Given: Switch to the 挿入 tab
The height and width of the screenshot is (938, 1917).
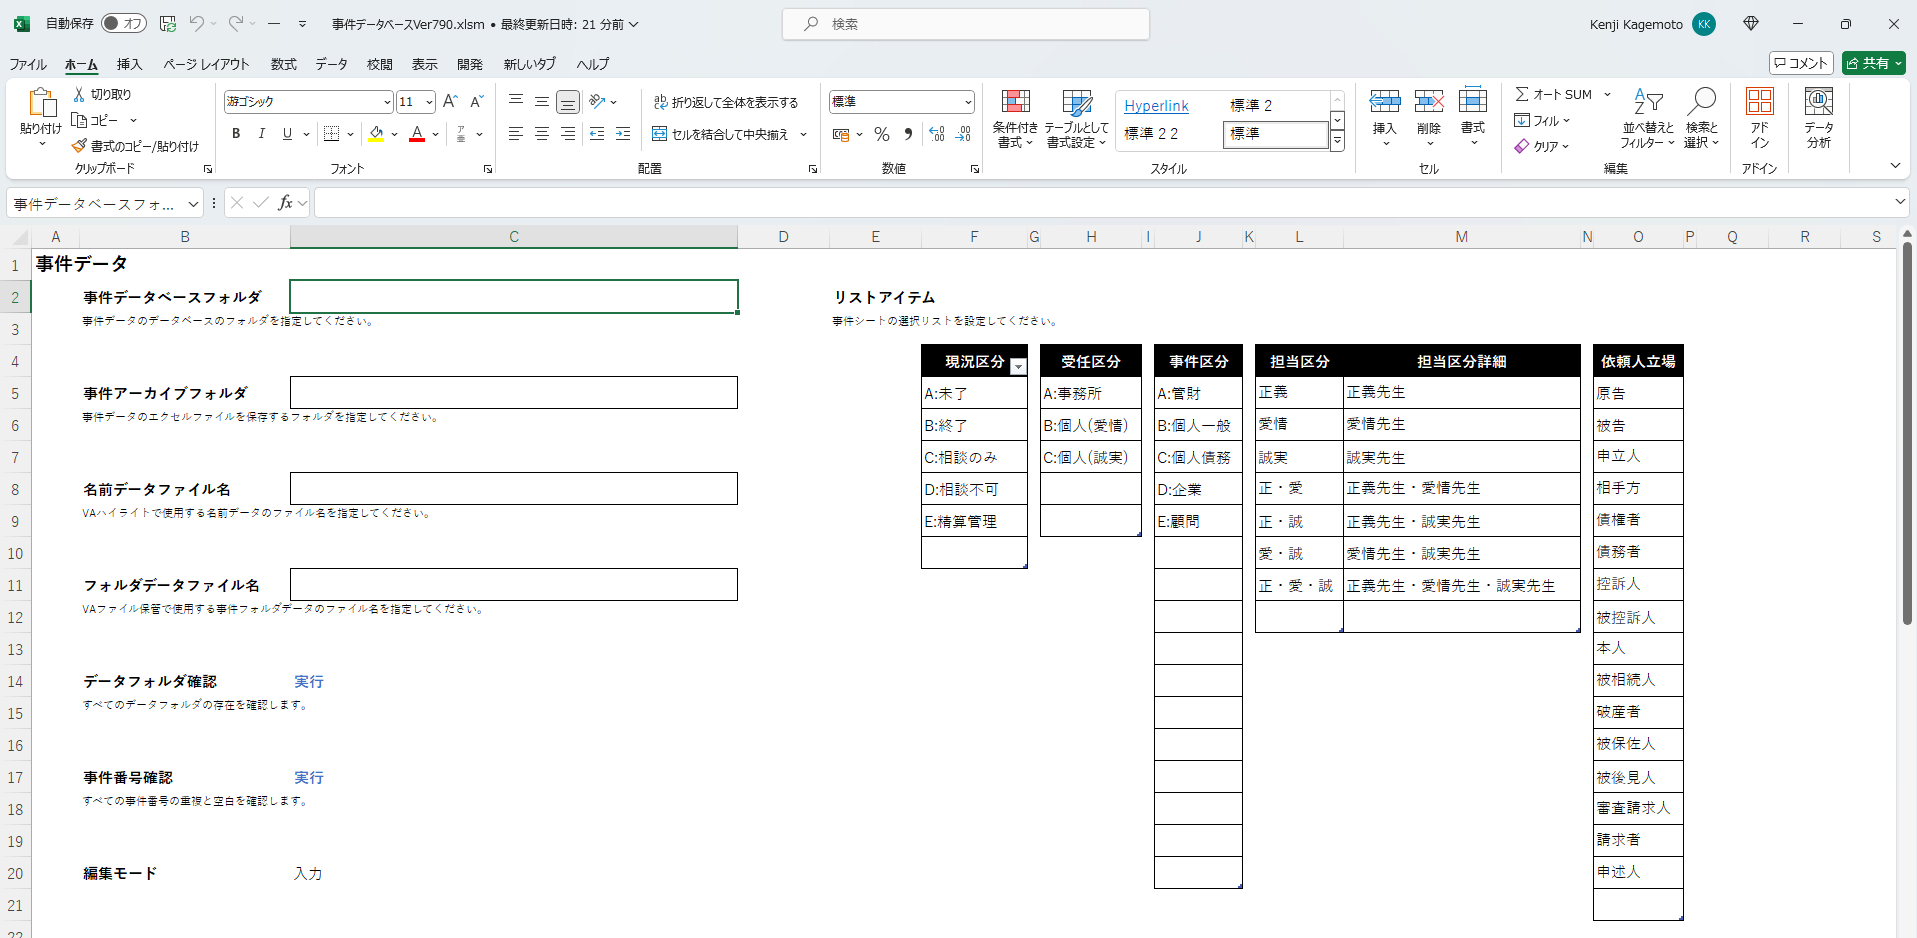Looking at the screenshot, I should click(129, 64).
